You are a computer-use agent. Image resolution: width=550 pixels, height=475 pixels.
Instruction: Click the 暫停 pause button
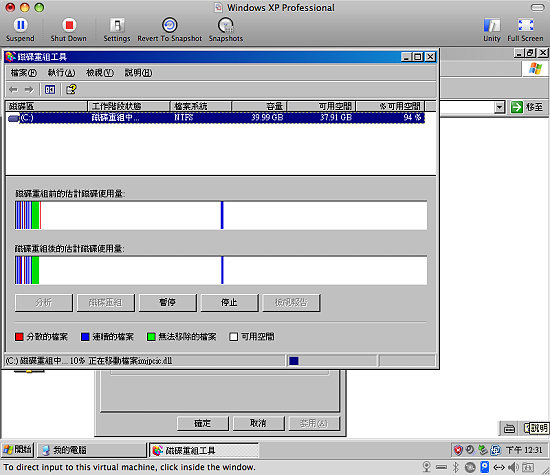(x=168, y=302)
